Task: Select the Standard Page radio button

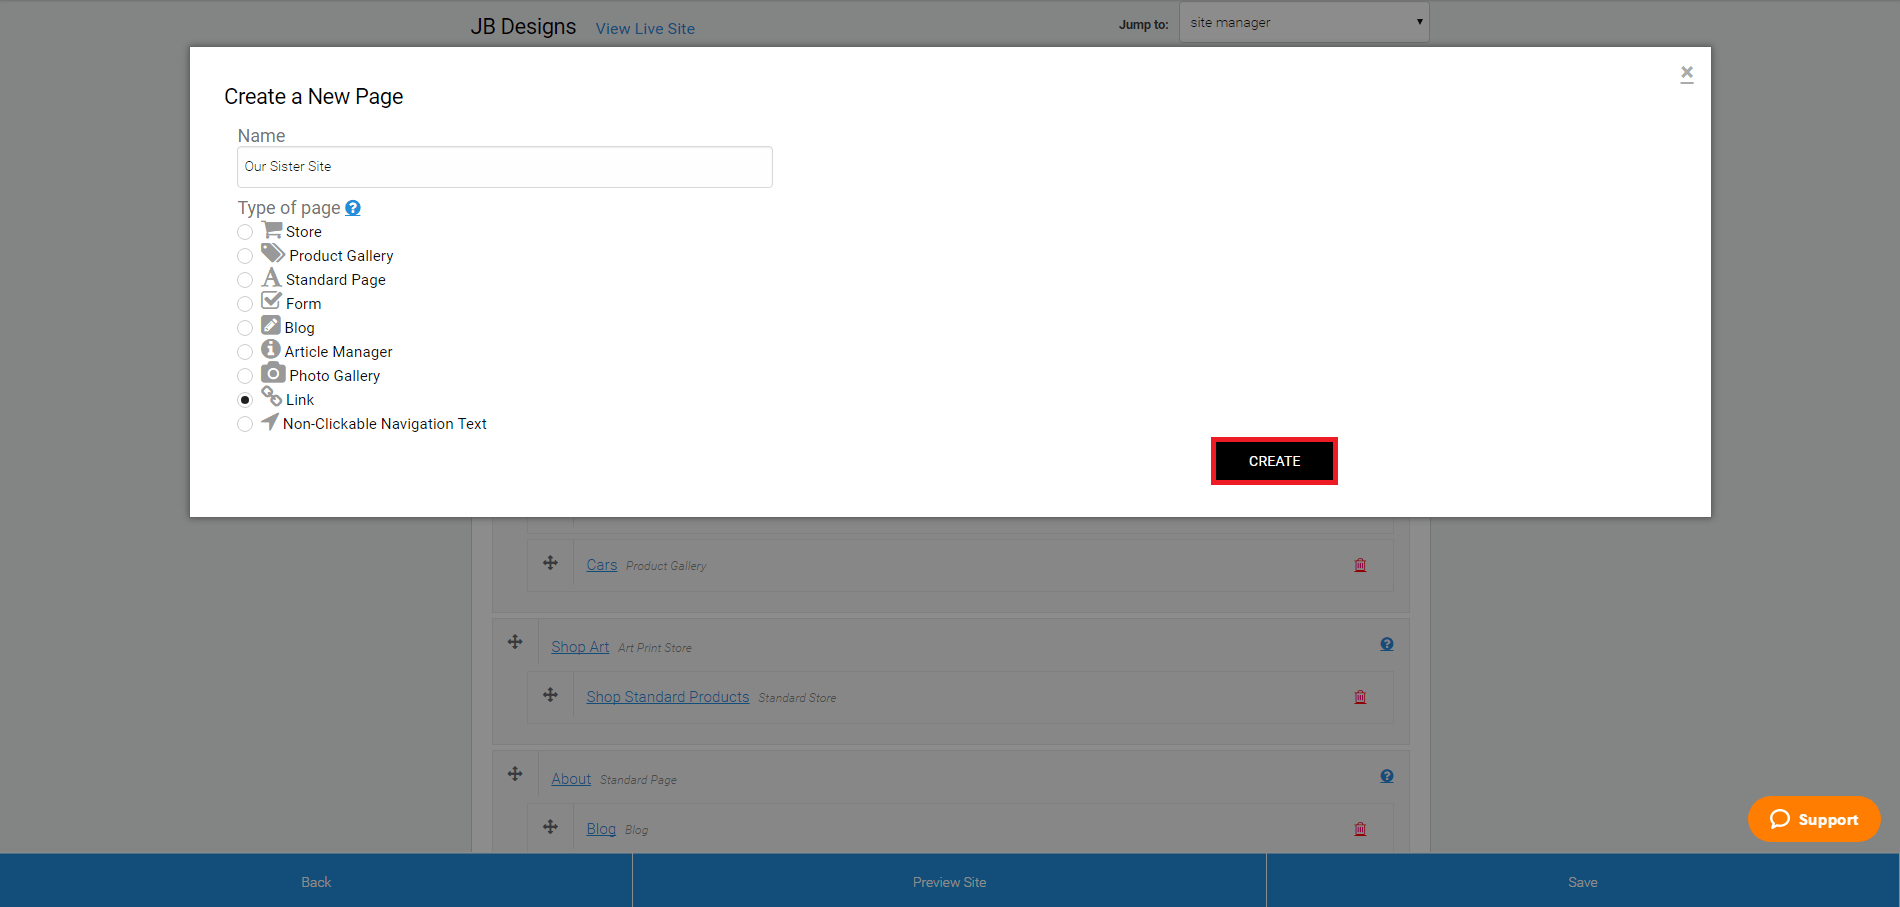Action: 245,280
